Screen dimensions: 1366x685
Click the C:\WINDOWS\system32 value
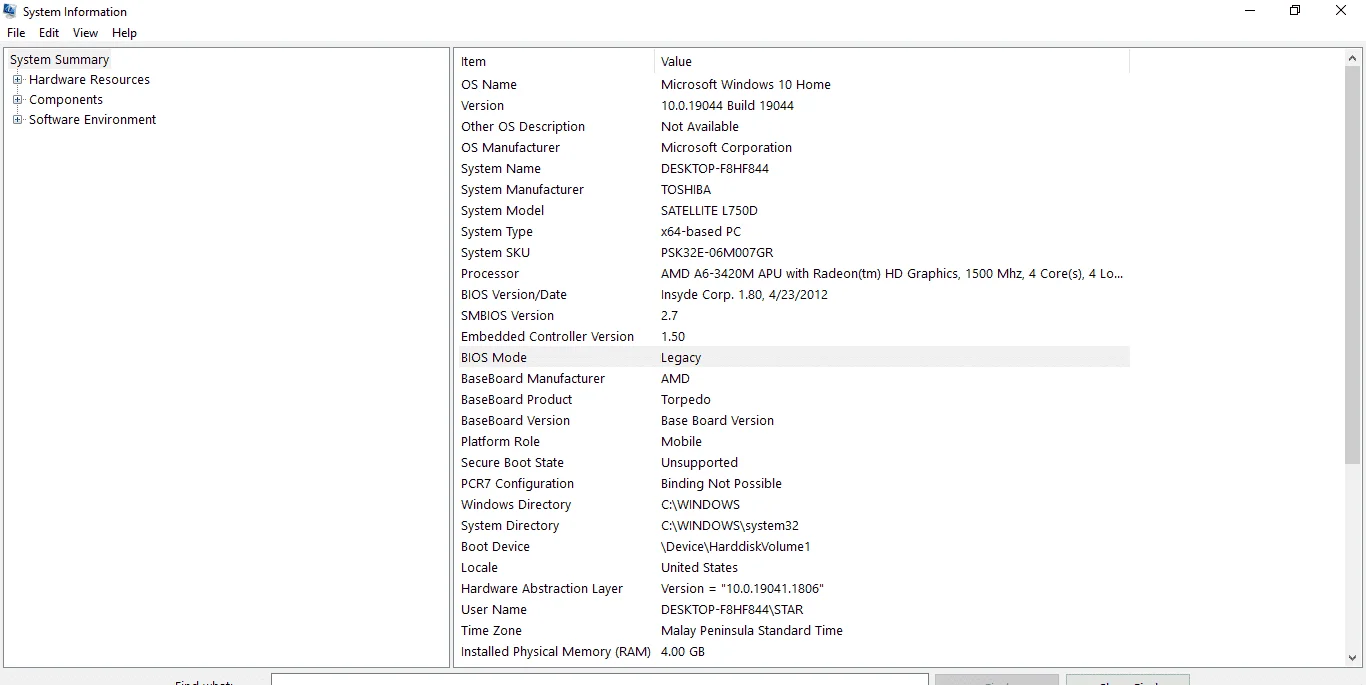tap(730, 526)
